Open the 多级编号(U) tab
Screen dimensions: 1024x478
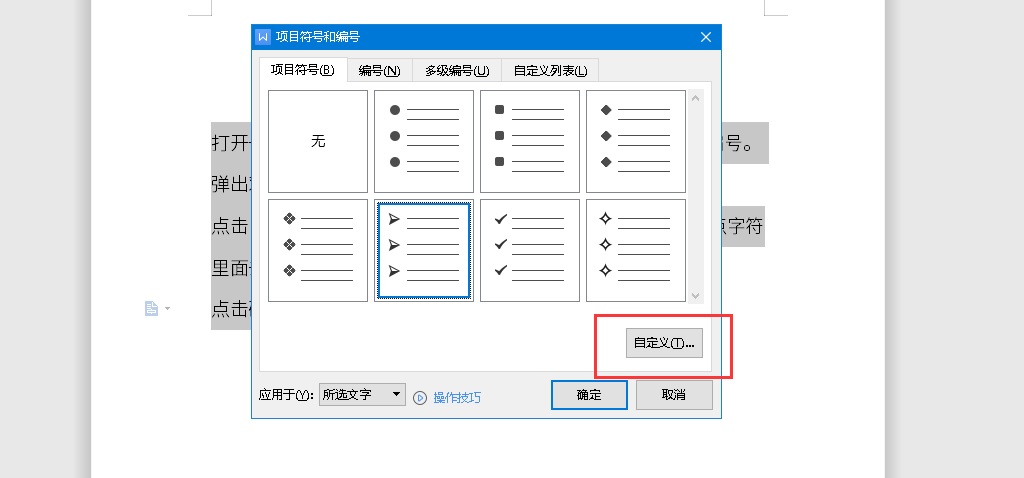[456, 70]
